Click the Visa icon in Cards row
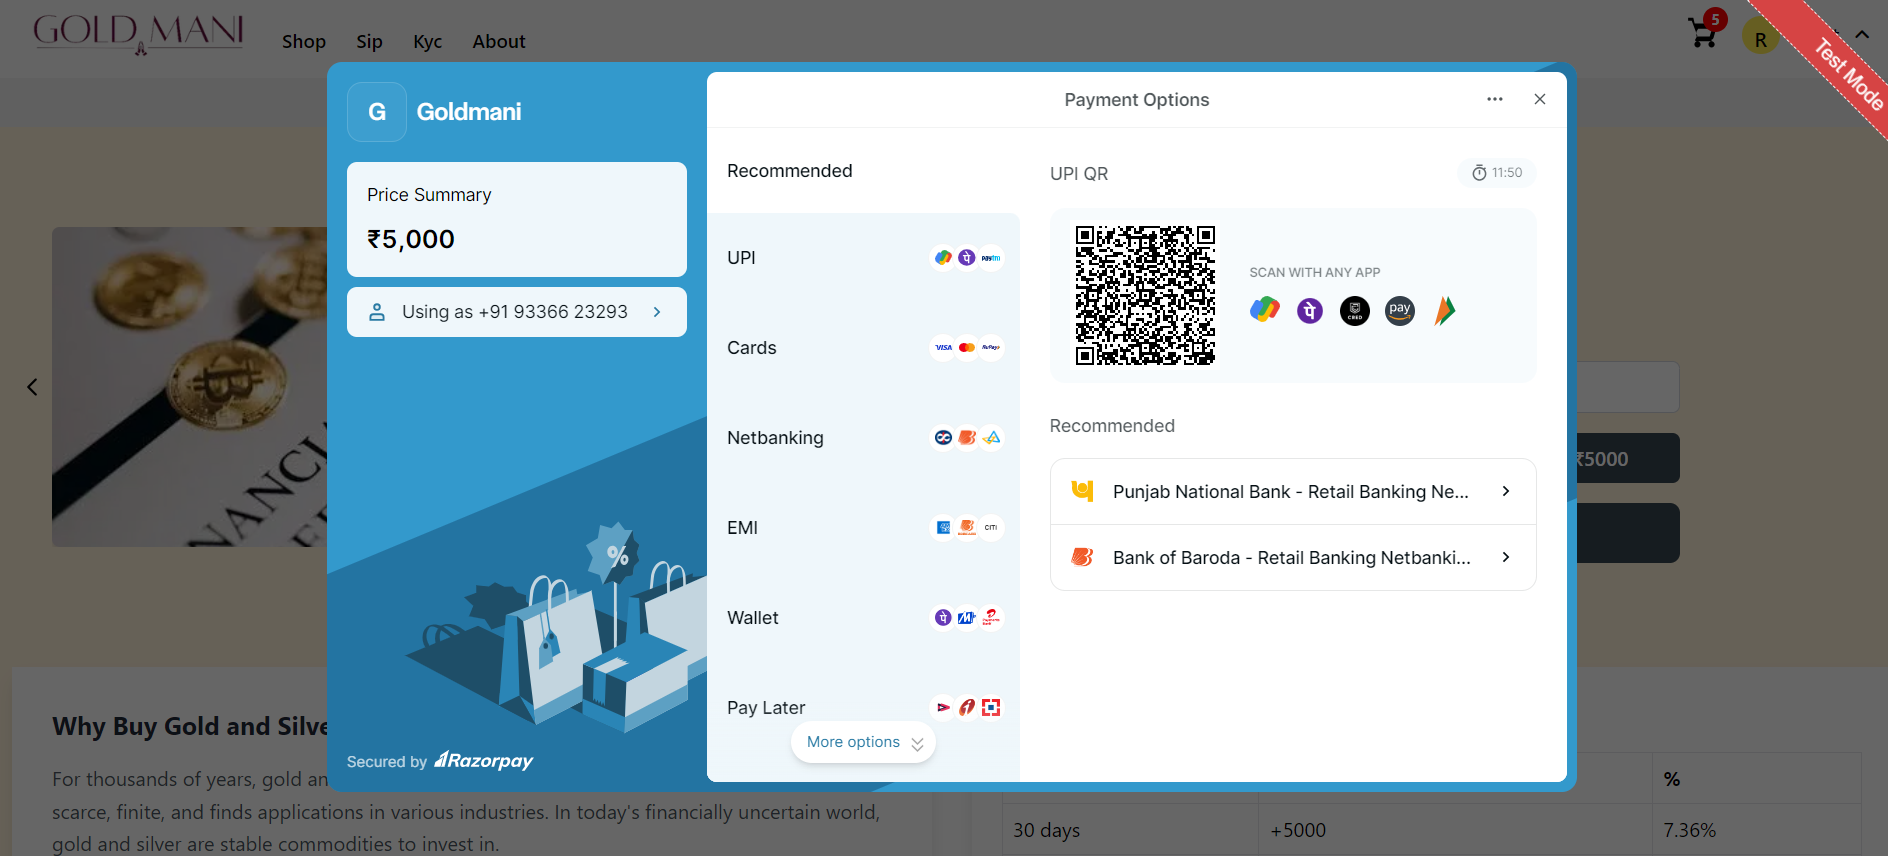 tap(943, 348)
